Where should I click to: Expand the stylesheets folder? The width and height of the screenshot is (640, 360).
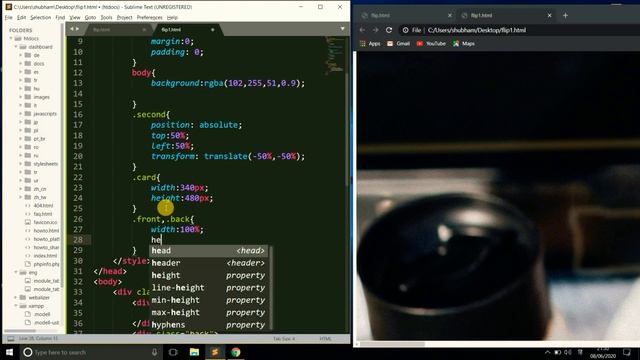tap(21, 164)
